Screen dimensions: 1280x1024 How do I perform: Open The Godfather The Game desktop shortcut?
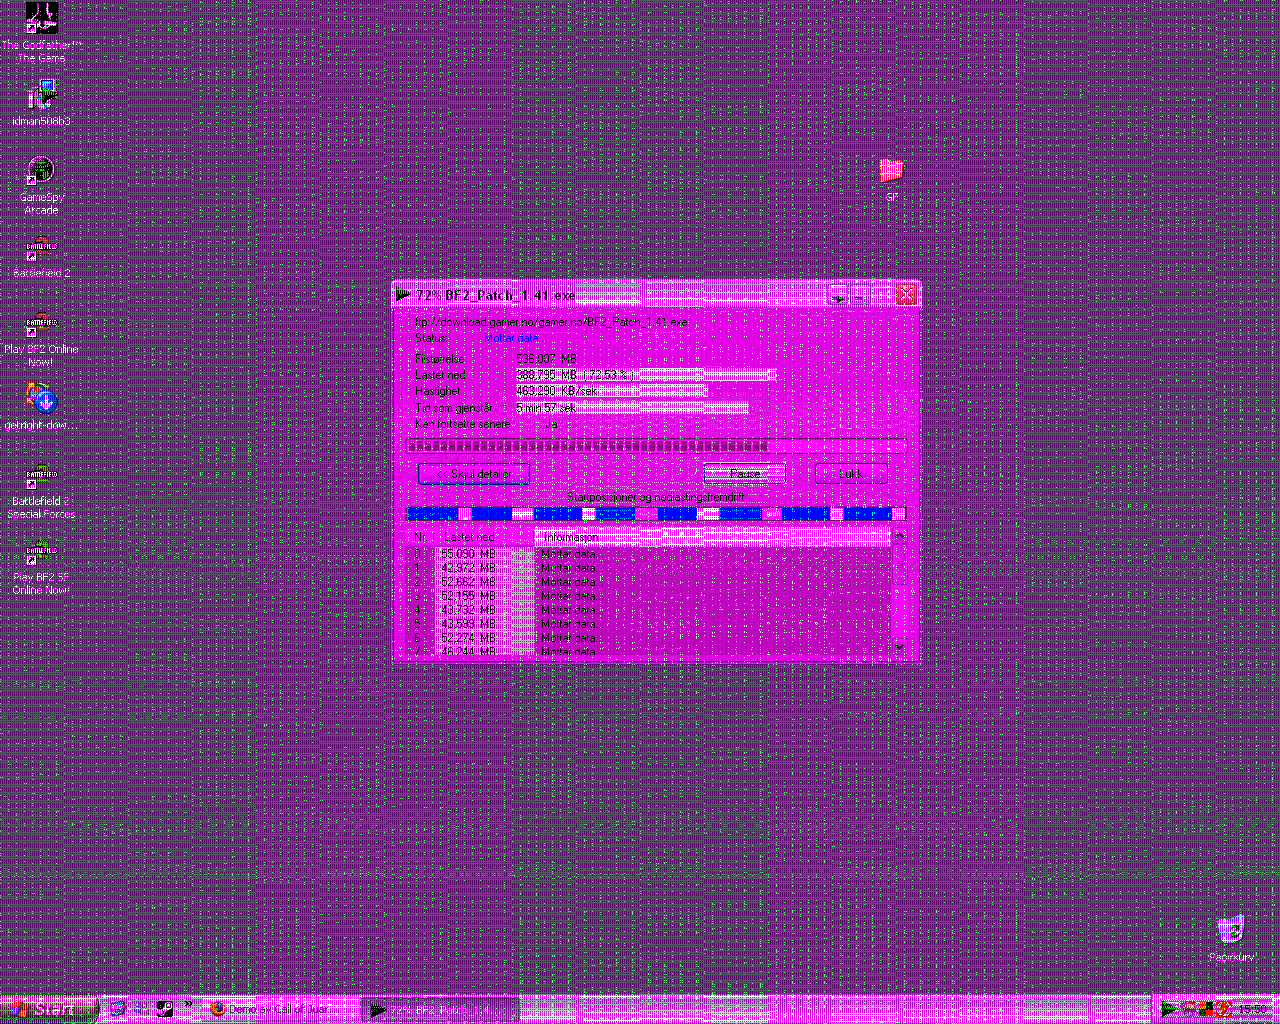[41, 33]
